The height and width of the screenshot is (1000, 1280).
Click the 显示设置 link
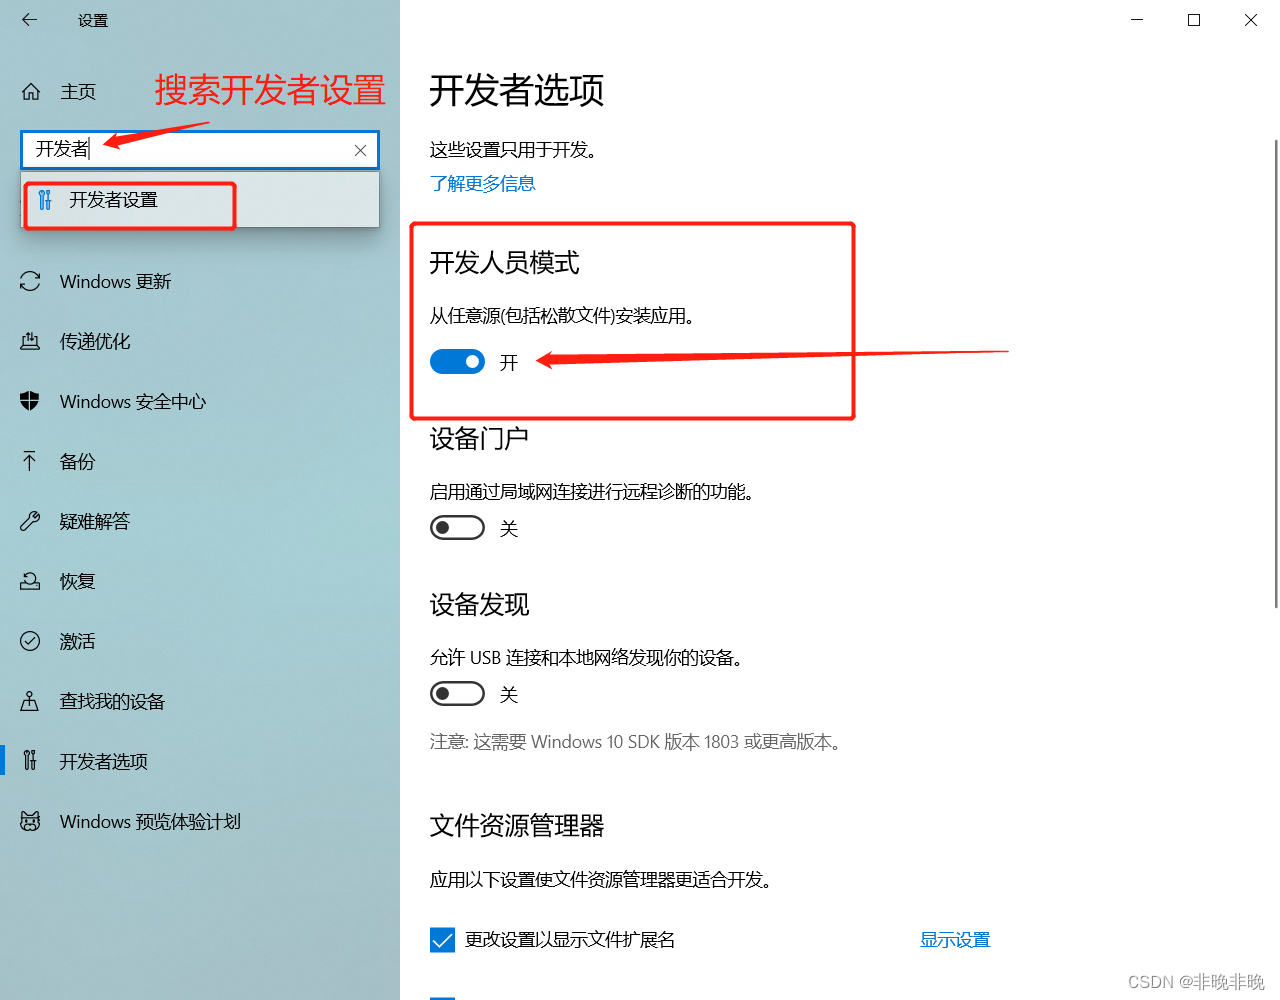pos(955,940)
